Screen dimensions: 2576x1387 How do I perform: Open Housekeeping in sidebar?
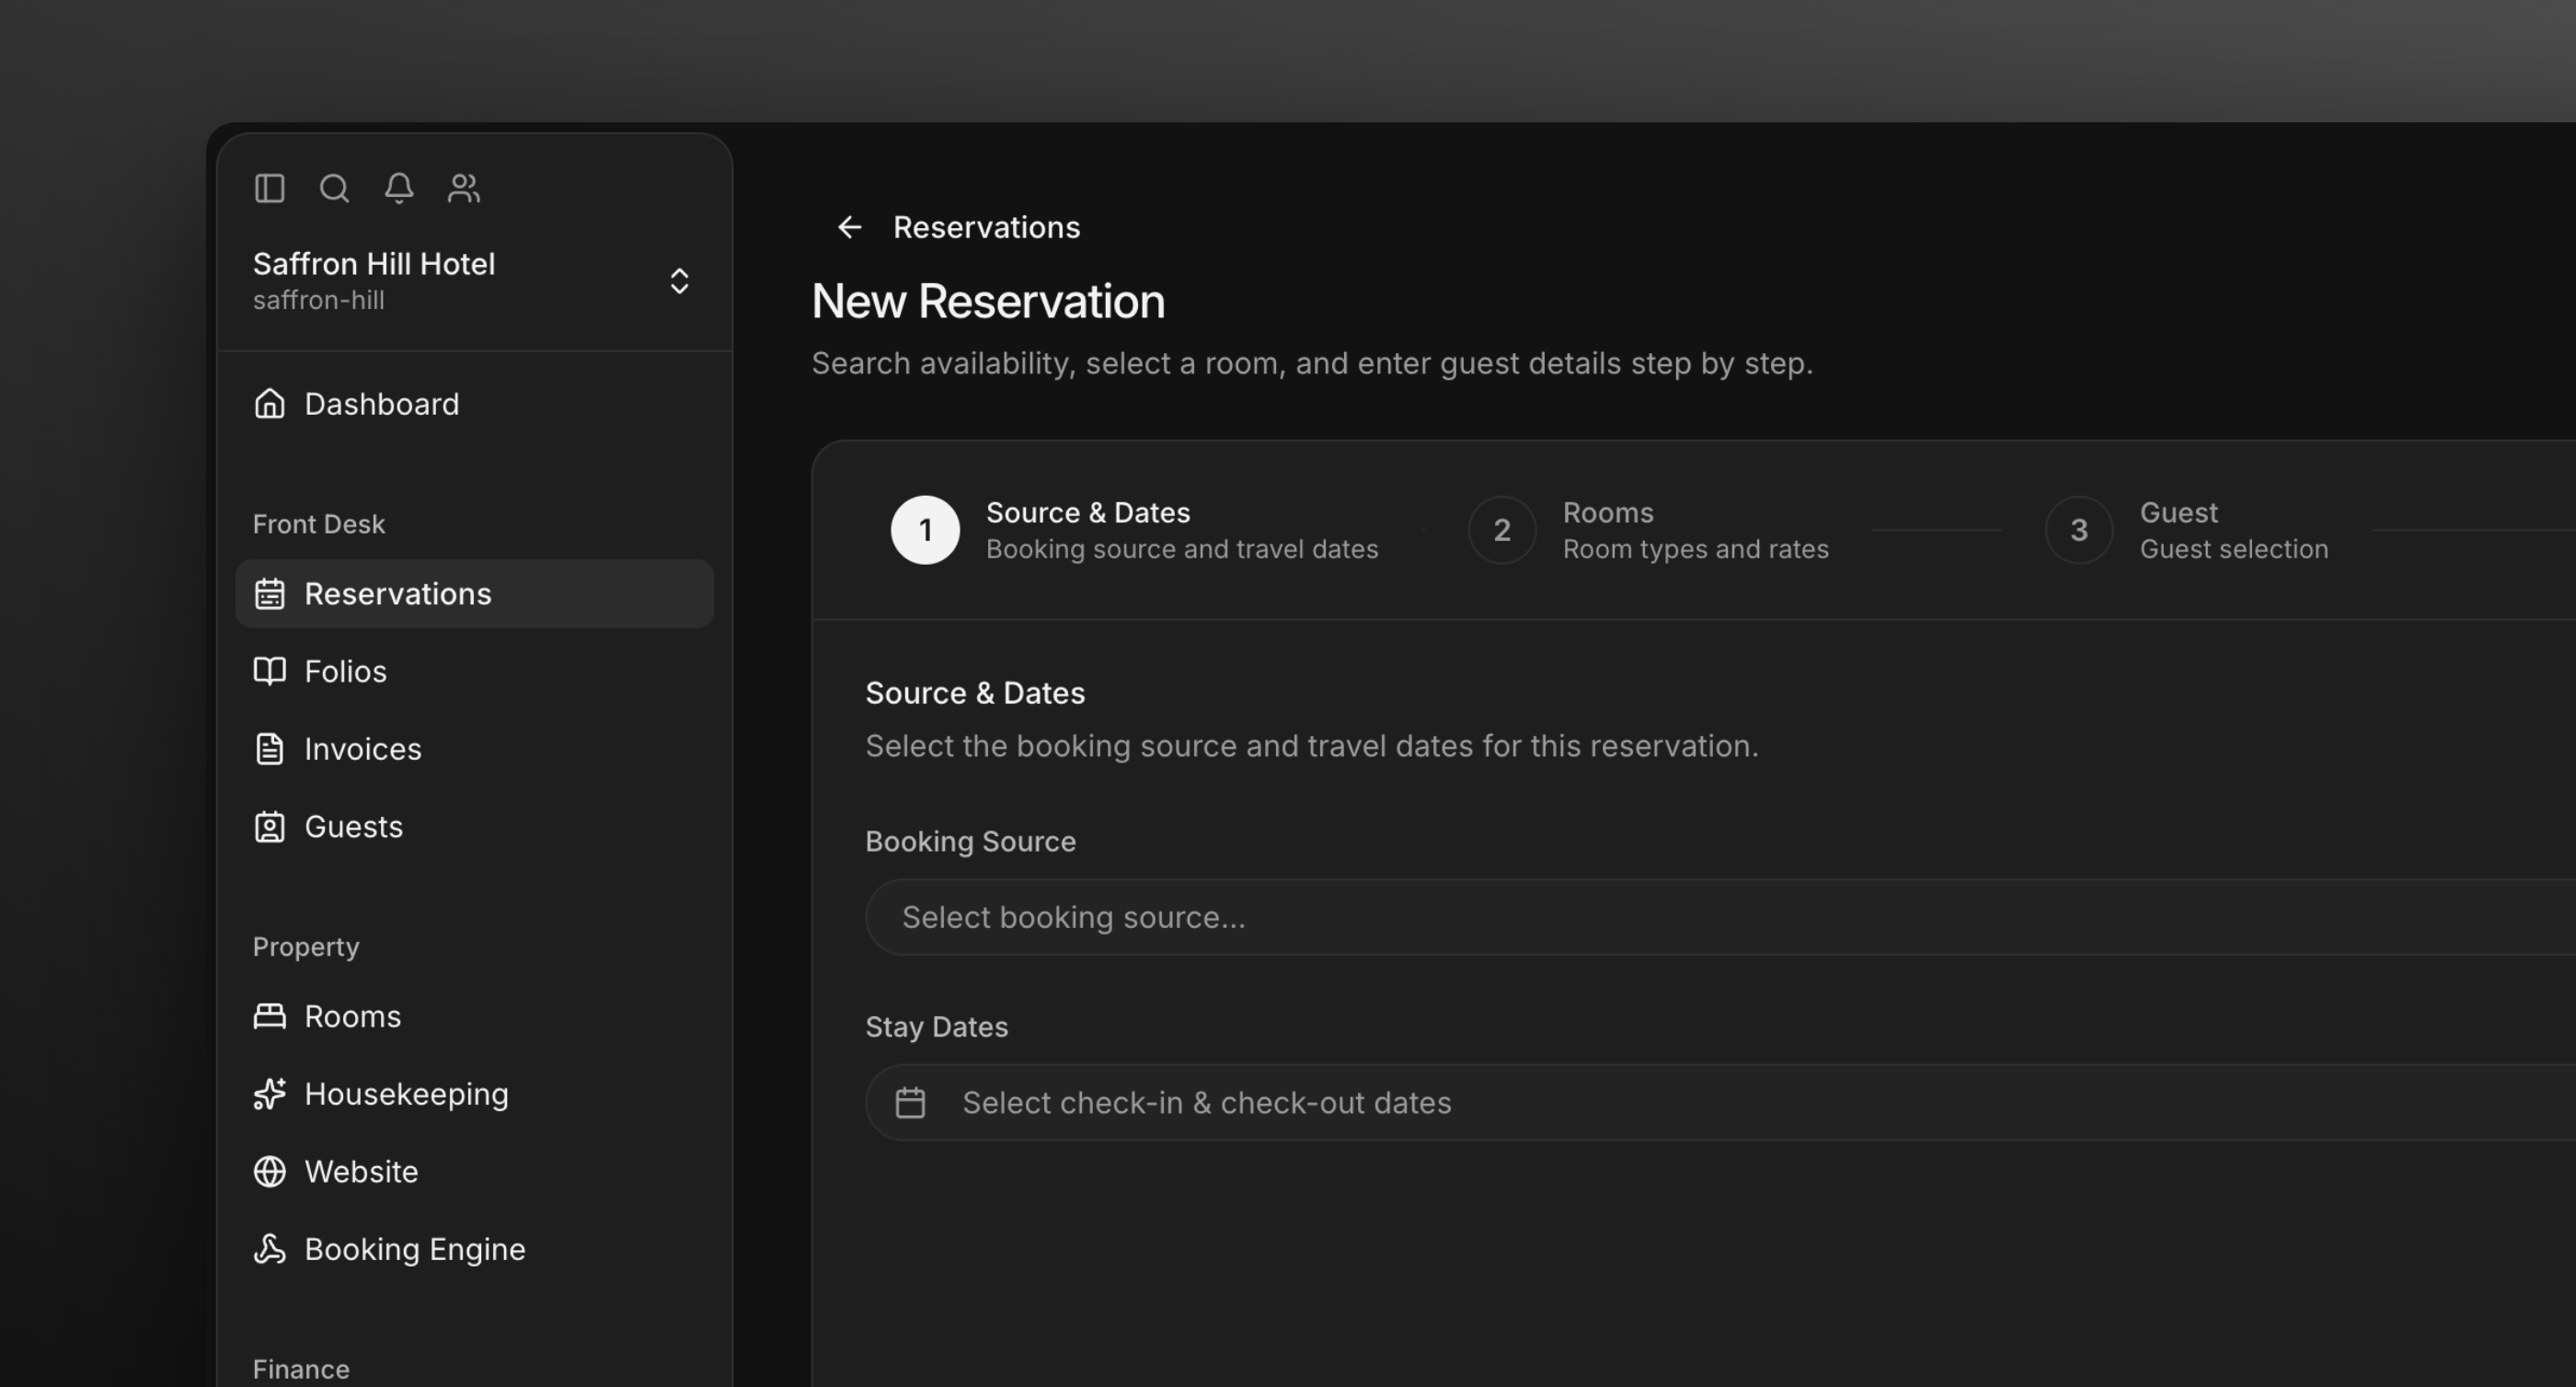(x=474, y=1094)
